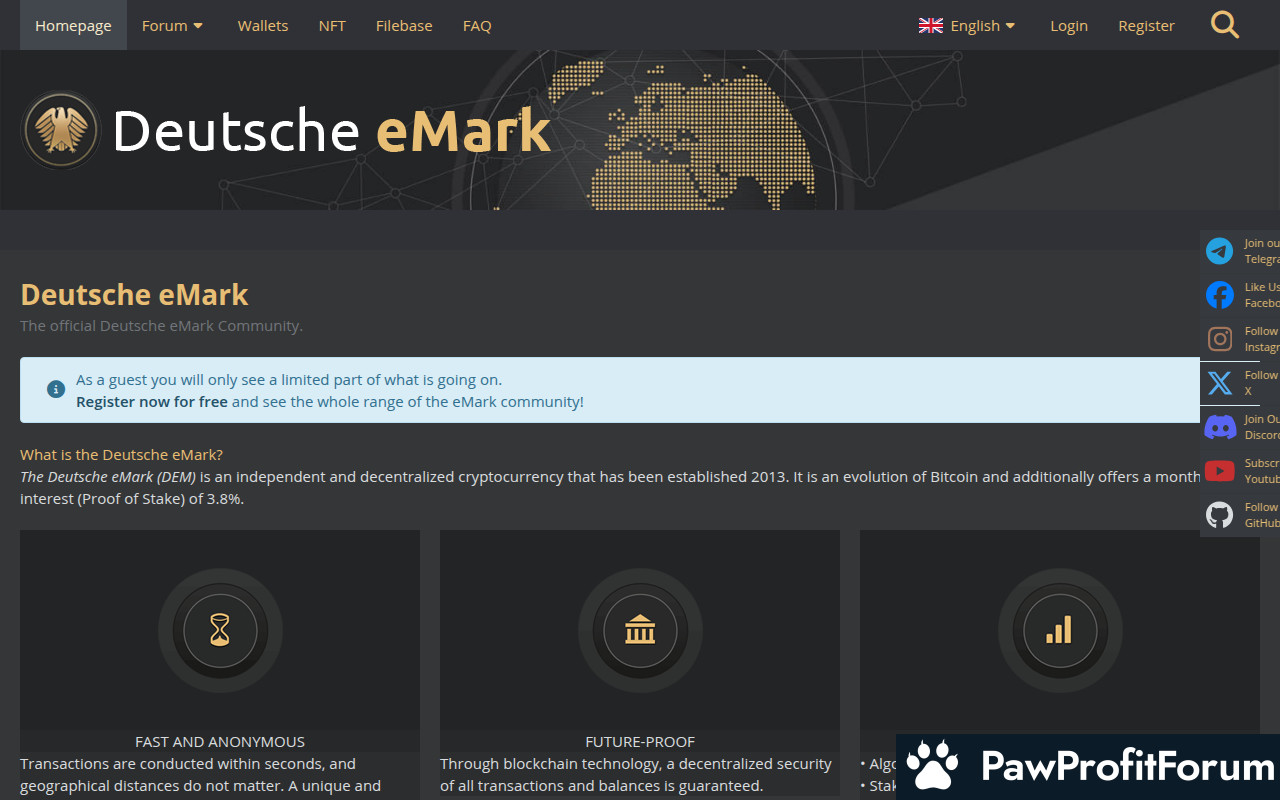Expand the Forum dropdown menu
This screenshot has height=800, width=1280.
point(172,26)
